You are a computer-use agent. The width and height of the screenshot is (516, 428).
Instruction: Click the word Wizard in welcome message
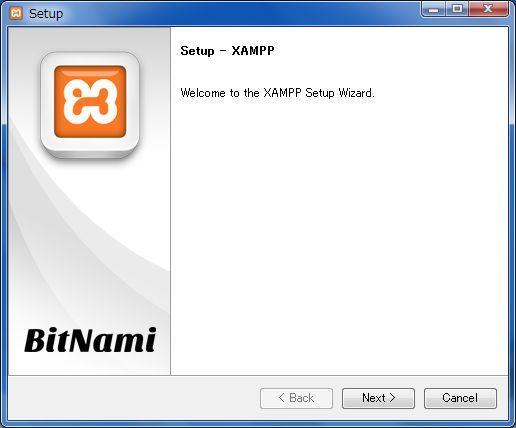click(357, 93)
